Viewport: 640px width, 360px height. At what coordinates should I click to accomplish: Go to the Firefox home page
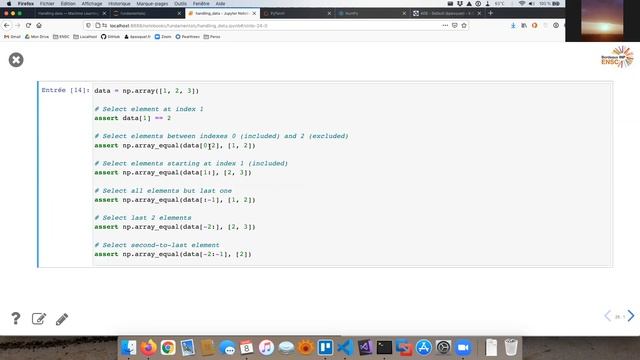(39, 25)
